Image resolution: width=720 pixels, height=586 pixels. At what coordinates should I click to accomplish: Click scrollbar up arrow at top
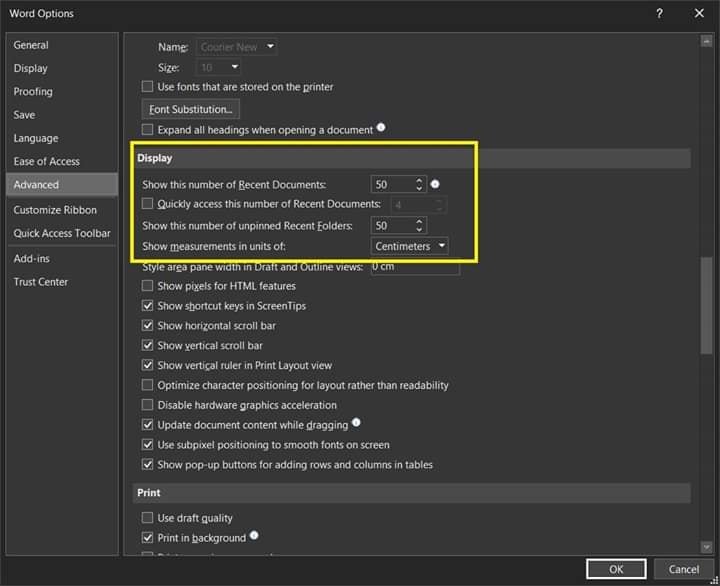click(706, 42)
